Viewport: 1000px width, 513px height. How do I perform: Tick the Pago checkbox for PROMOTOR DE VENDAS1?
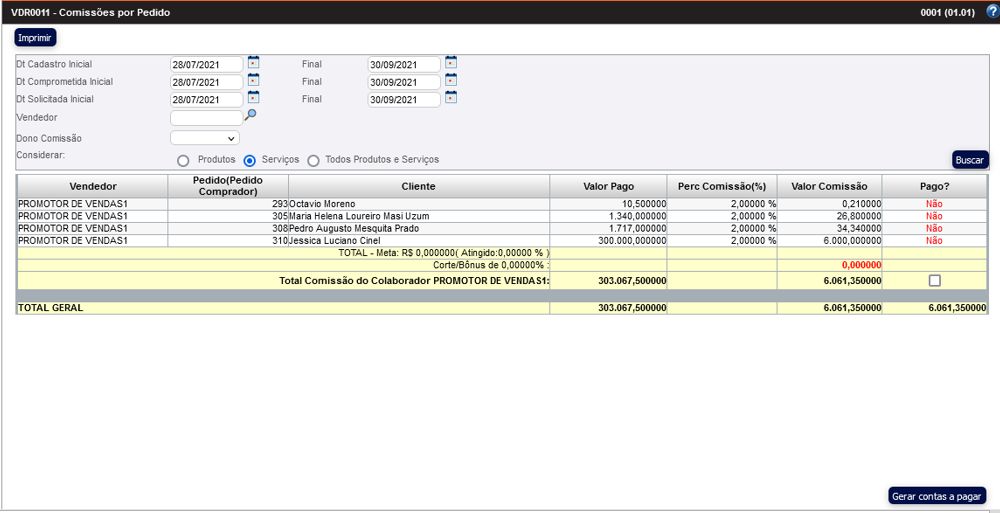tap(934, 281)
